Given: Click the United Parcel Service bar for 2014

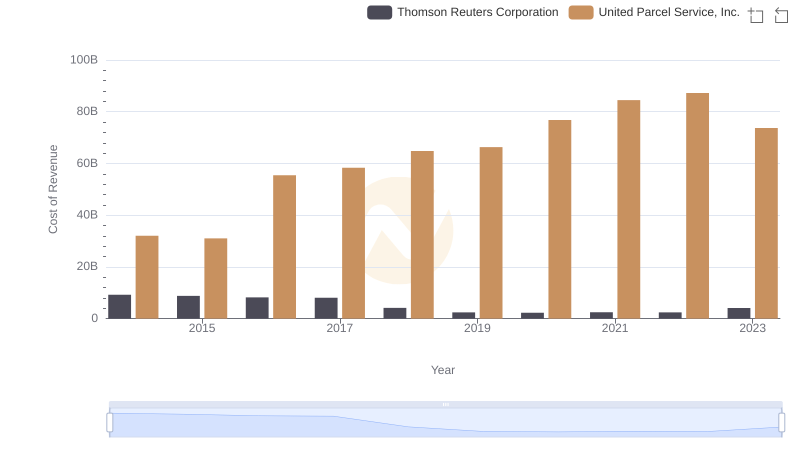Looking at the screenshot, I should click(x=147, y=277).
